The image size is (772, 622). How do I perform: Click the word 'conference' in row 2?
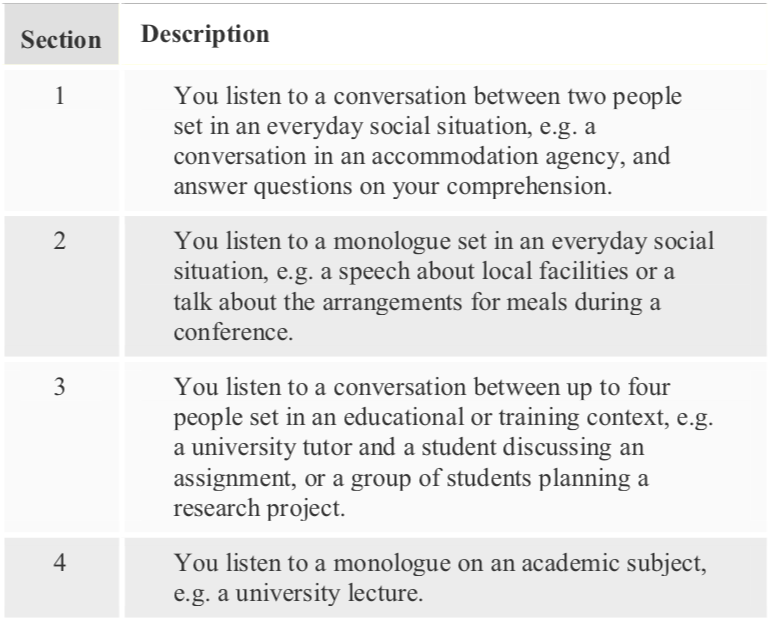pos(233,332)
